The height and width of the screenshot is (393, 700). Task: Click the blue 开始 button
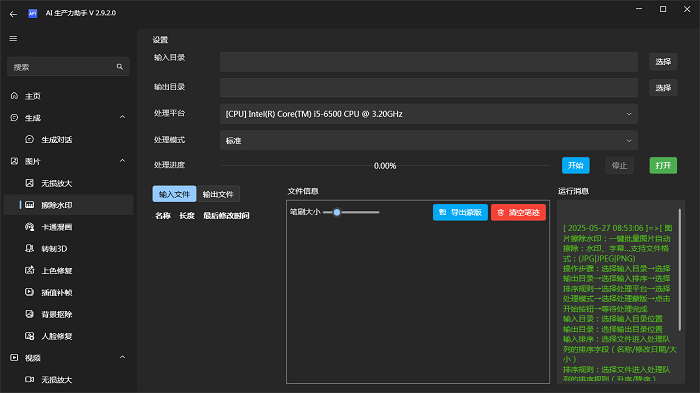coord(575,165)
